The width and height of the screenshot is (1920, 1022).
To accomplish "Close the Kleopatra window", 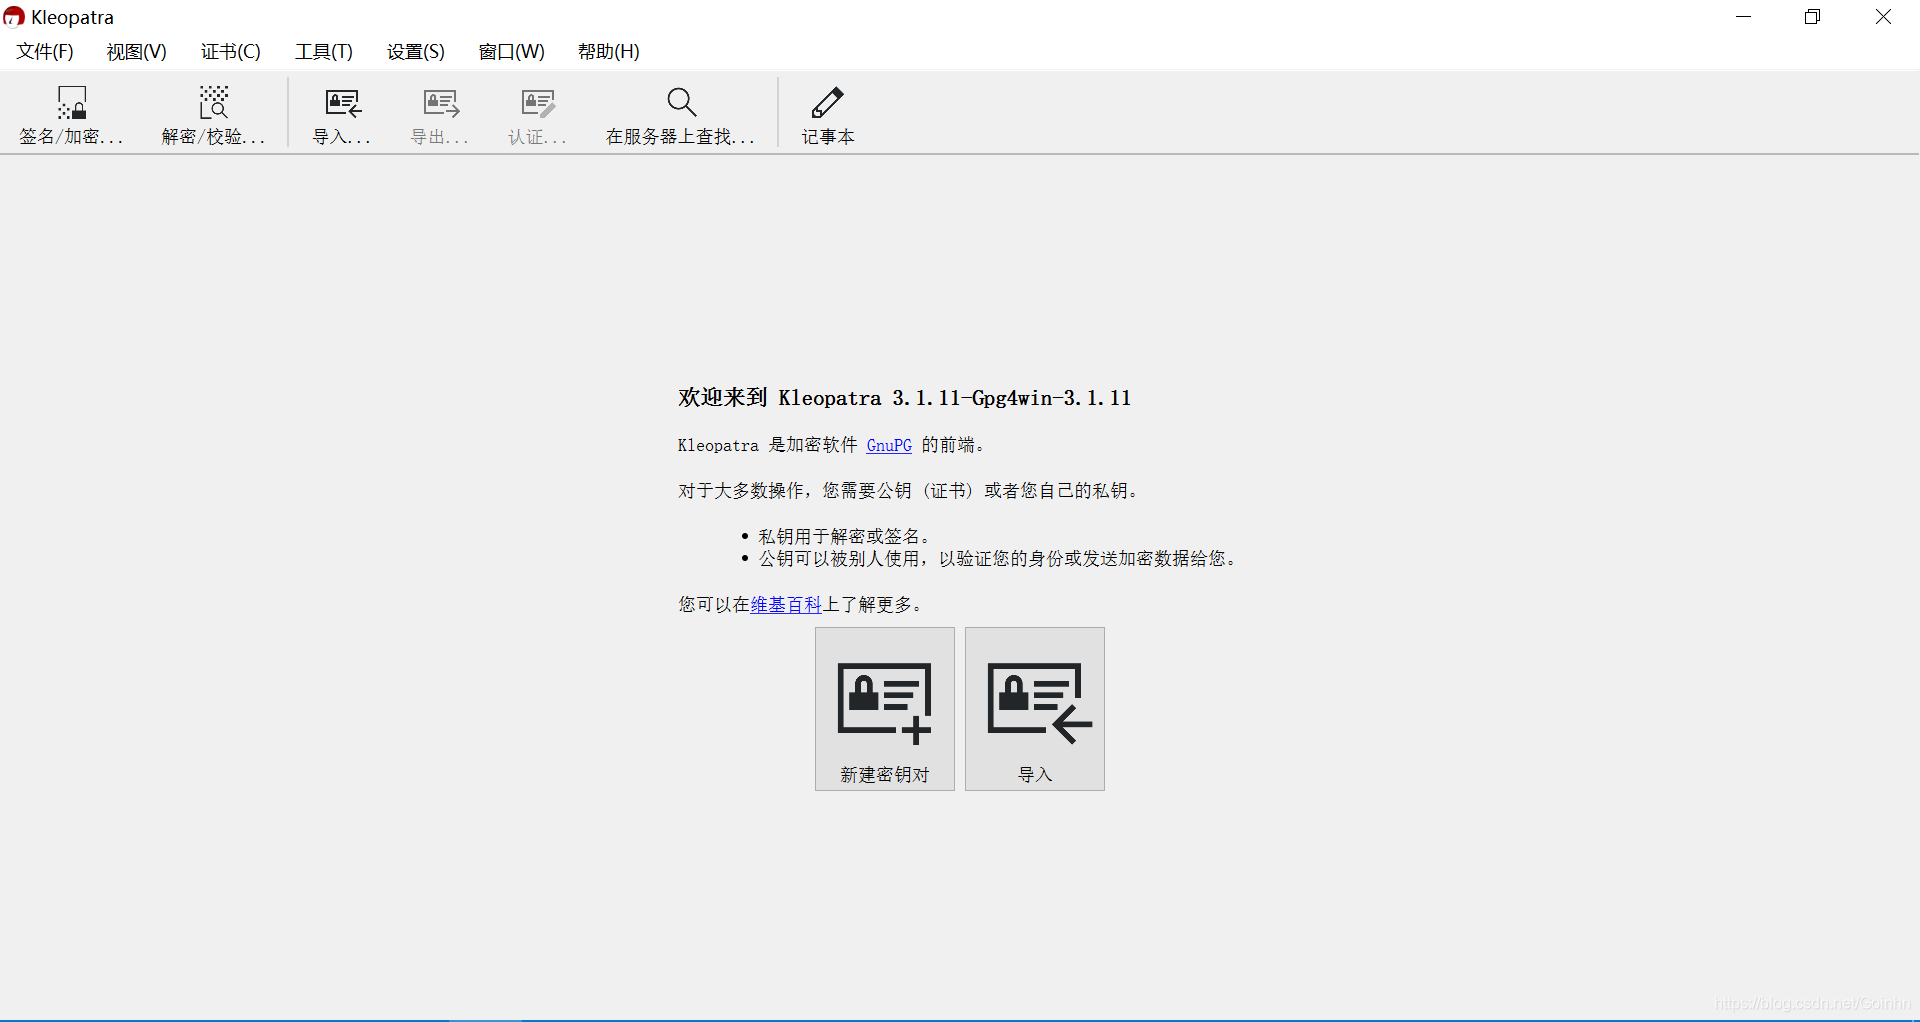I will [x=1883, y=17].
